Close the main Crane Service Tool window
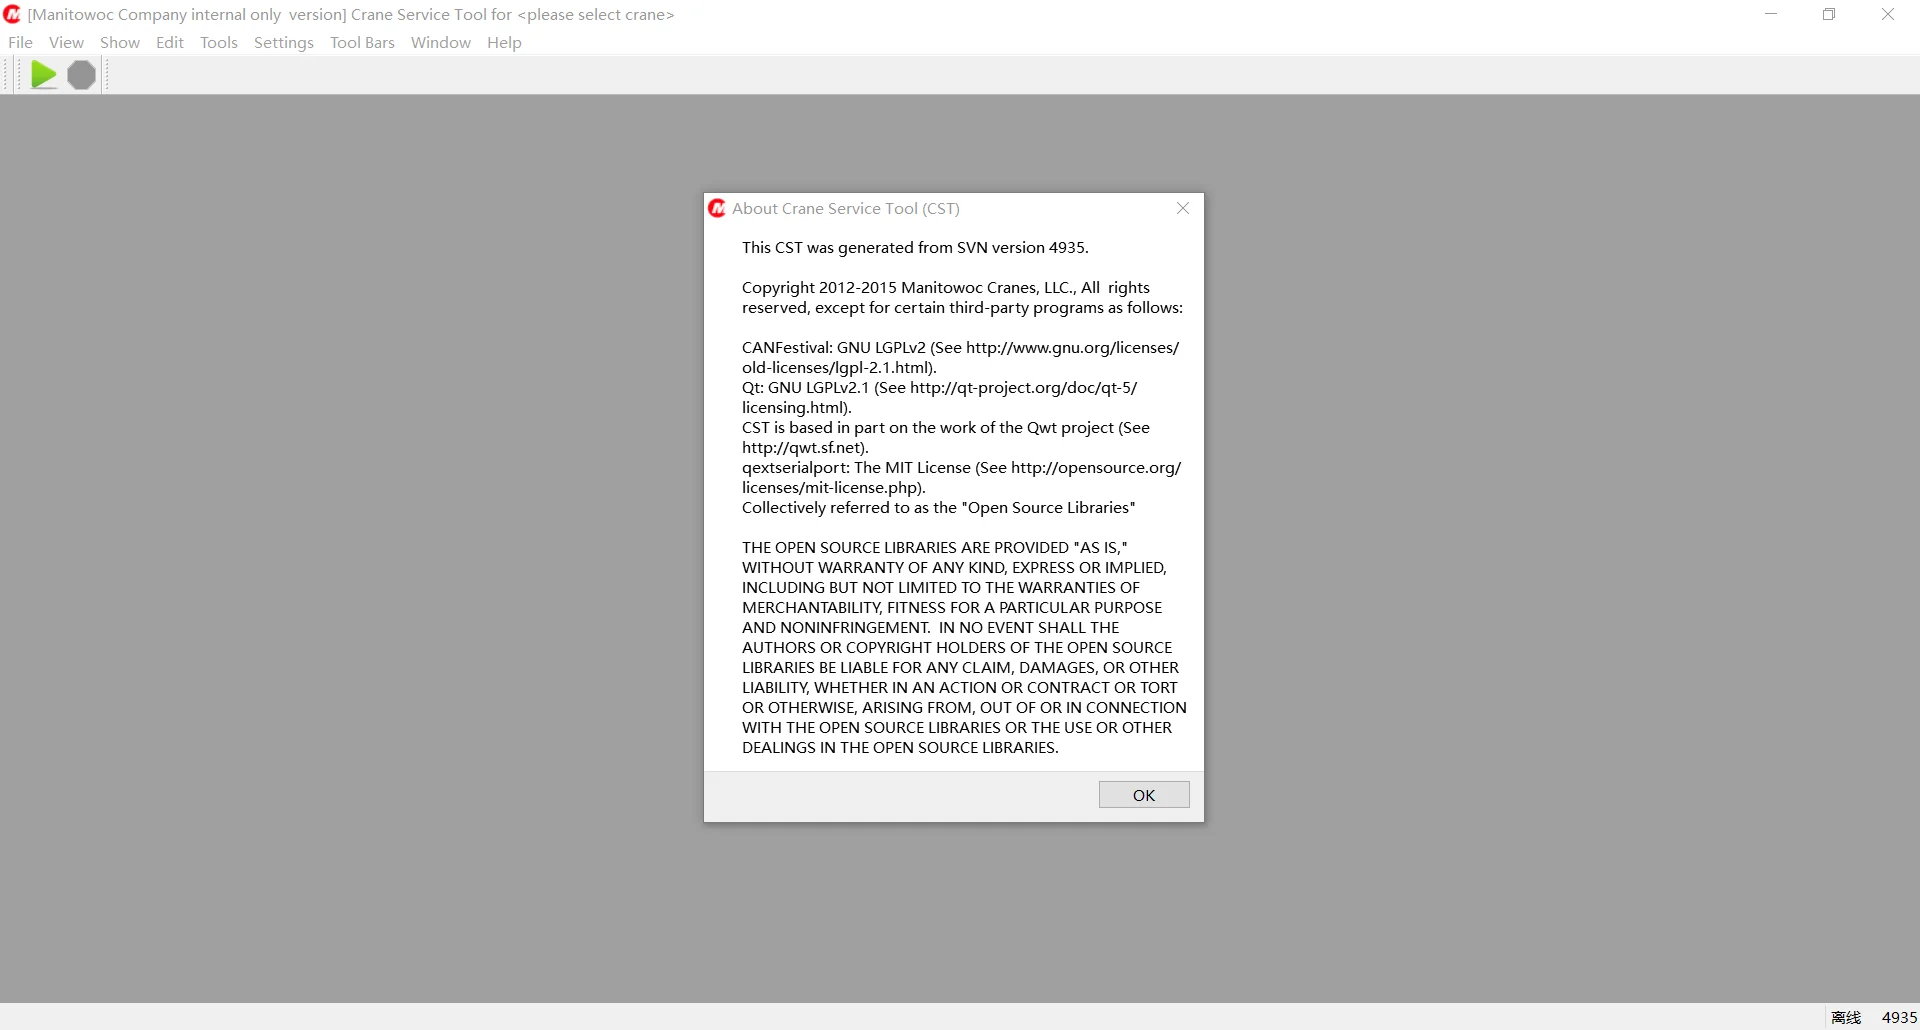Image resolution: width=1920 pixels, height=1030 pixels. [1888, 15]
